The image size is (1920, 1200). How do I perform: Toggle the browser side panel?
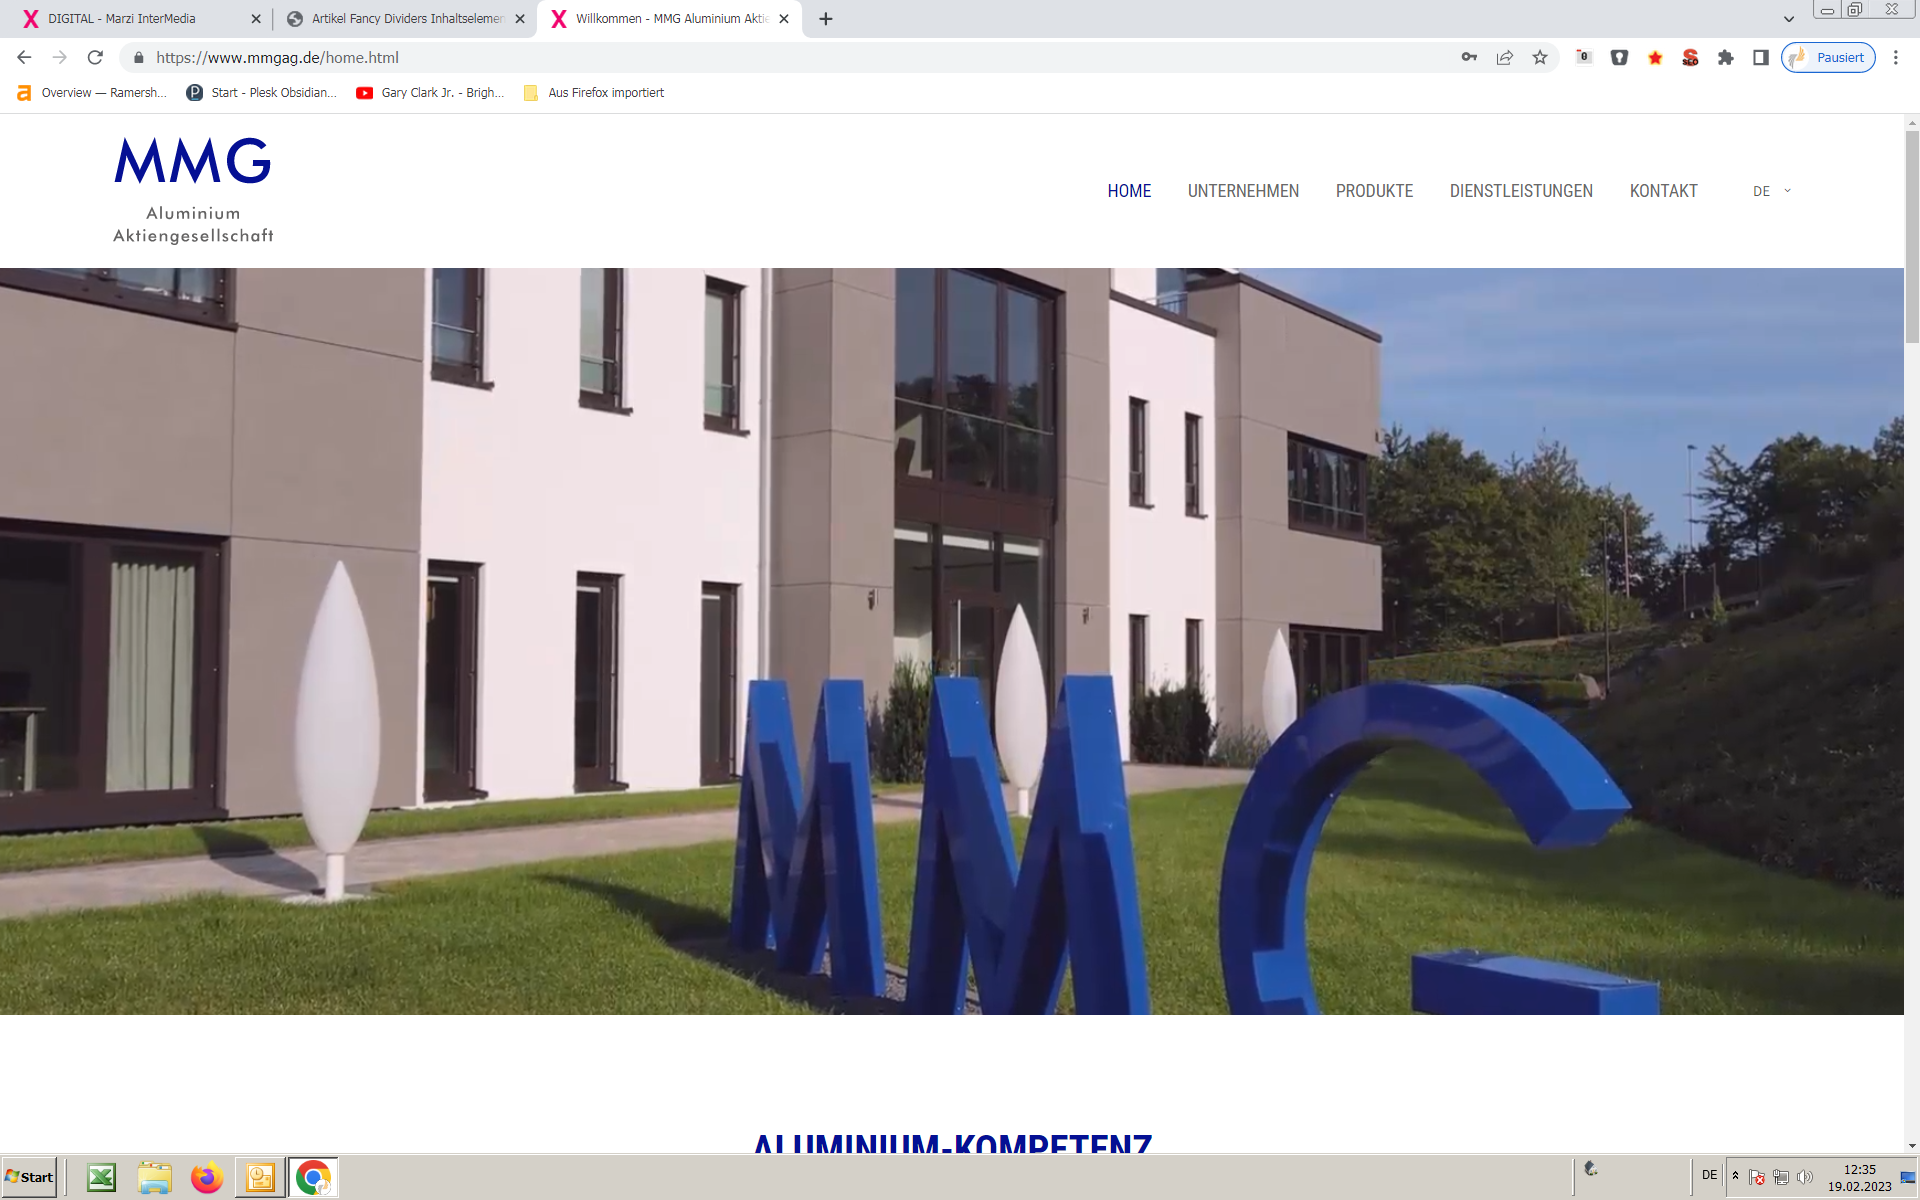1760,58
